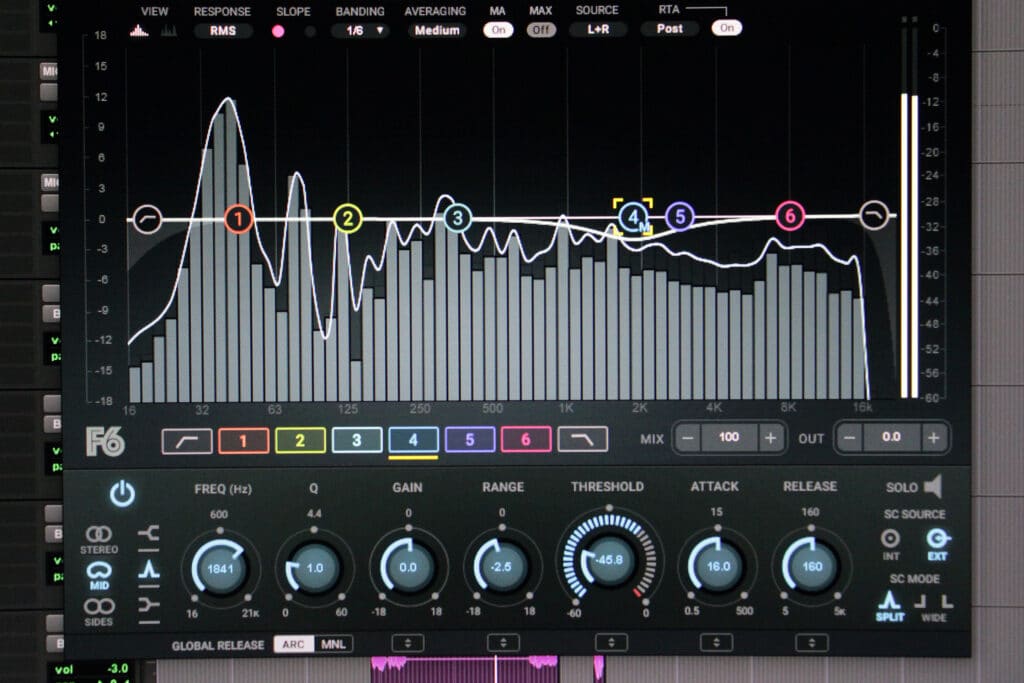Screen dimensions: 1024x683
Task: Decrease Out level with minus button
Action: pyautogui.click(x=849, y=437)
